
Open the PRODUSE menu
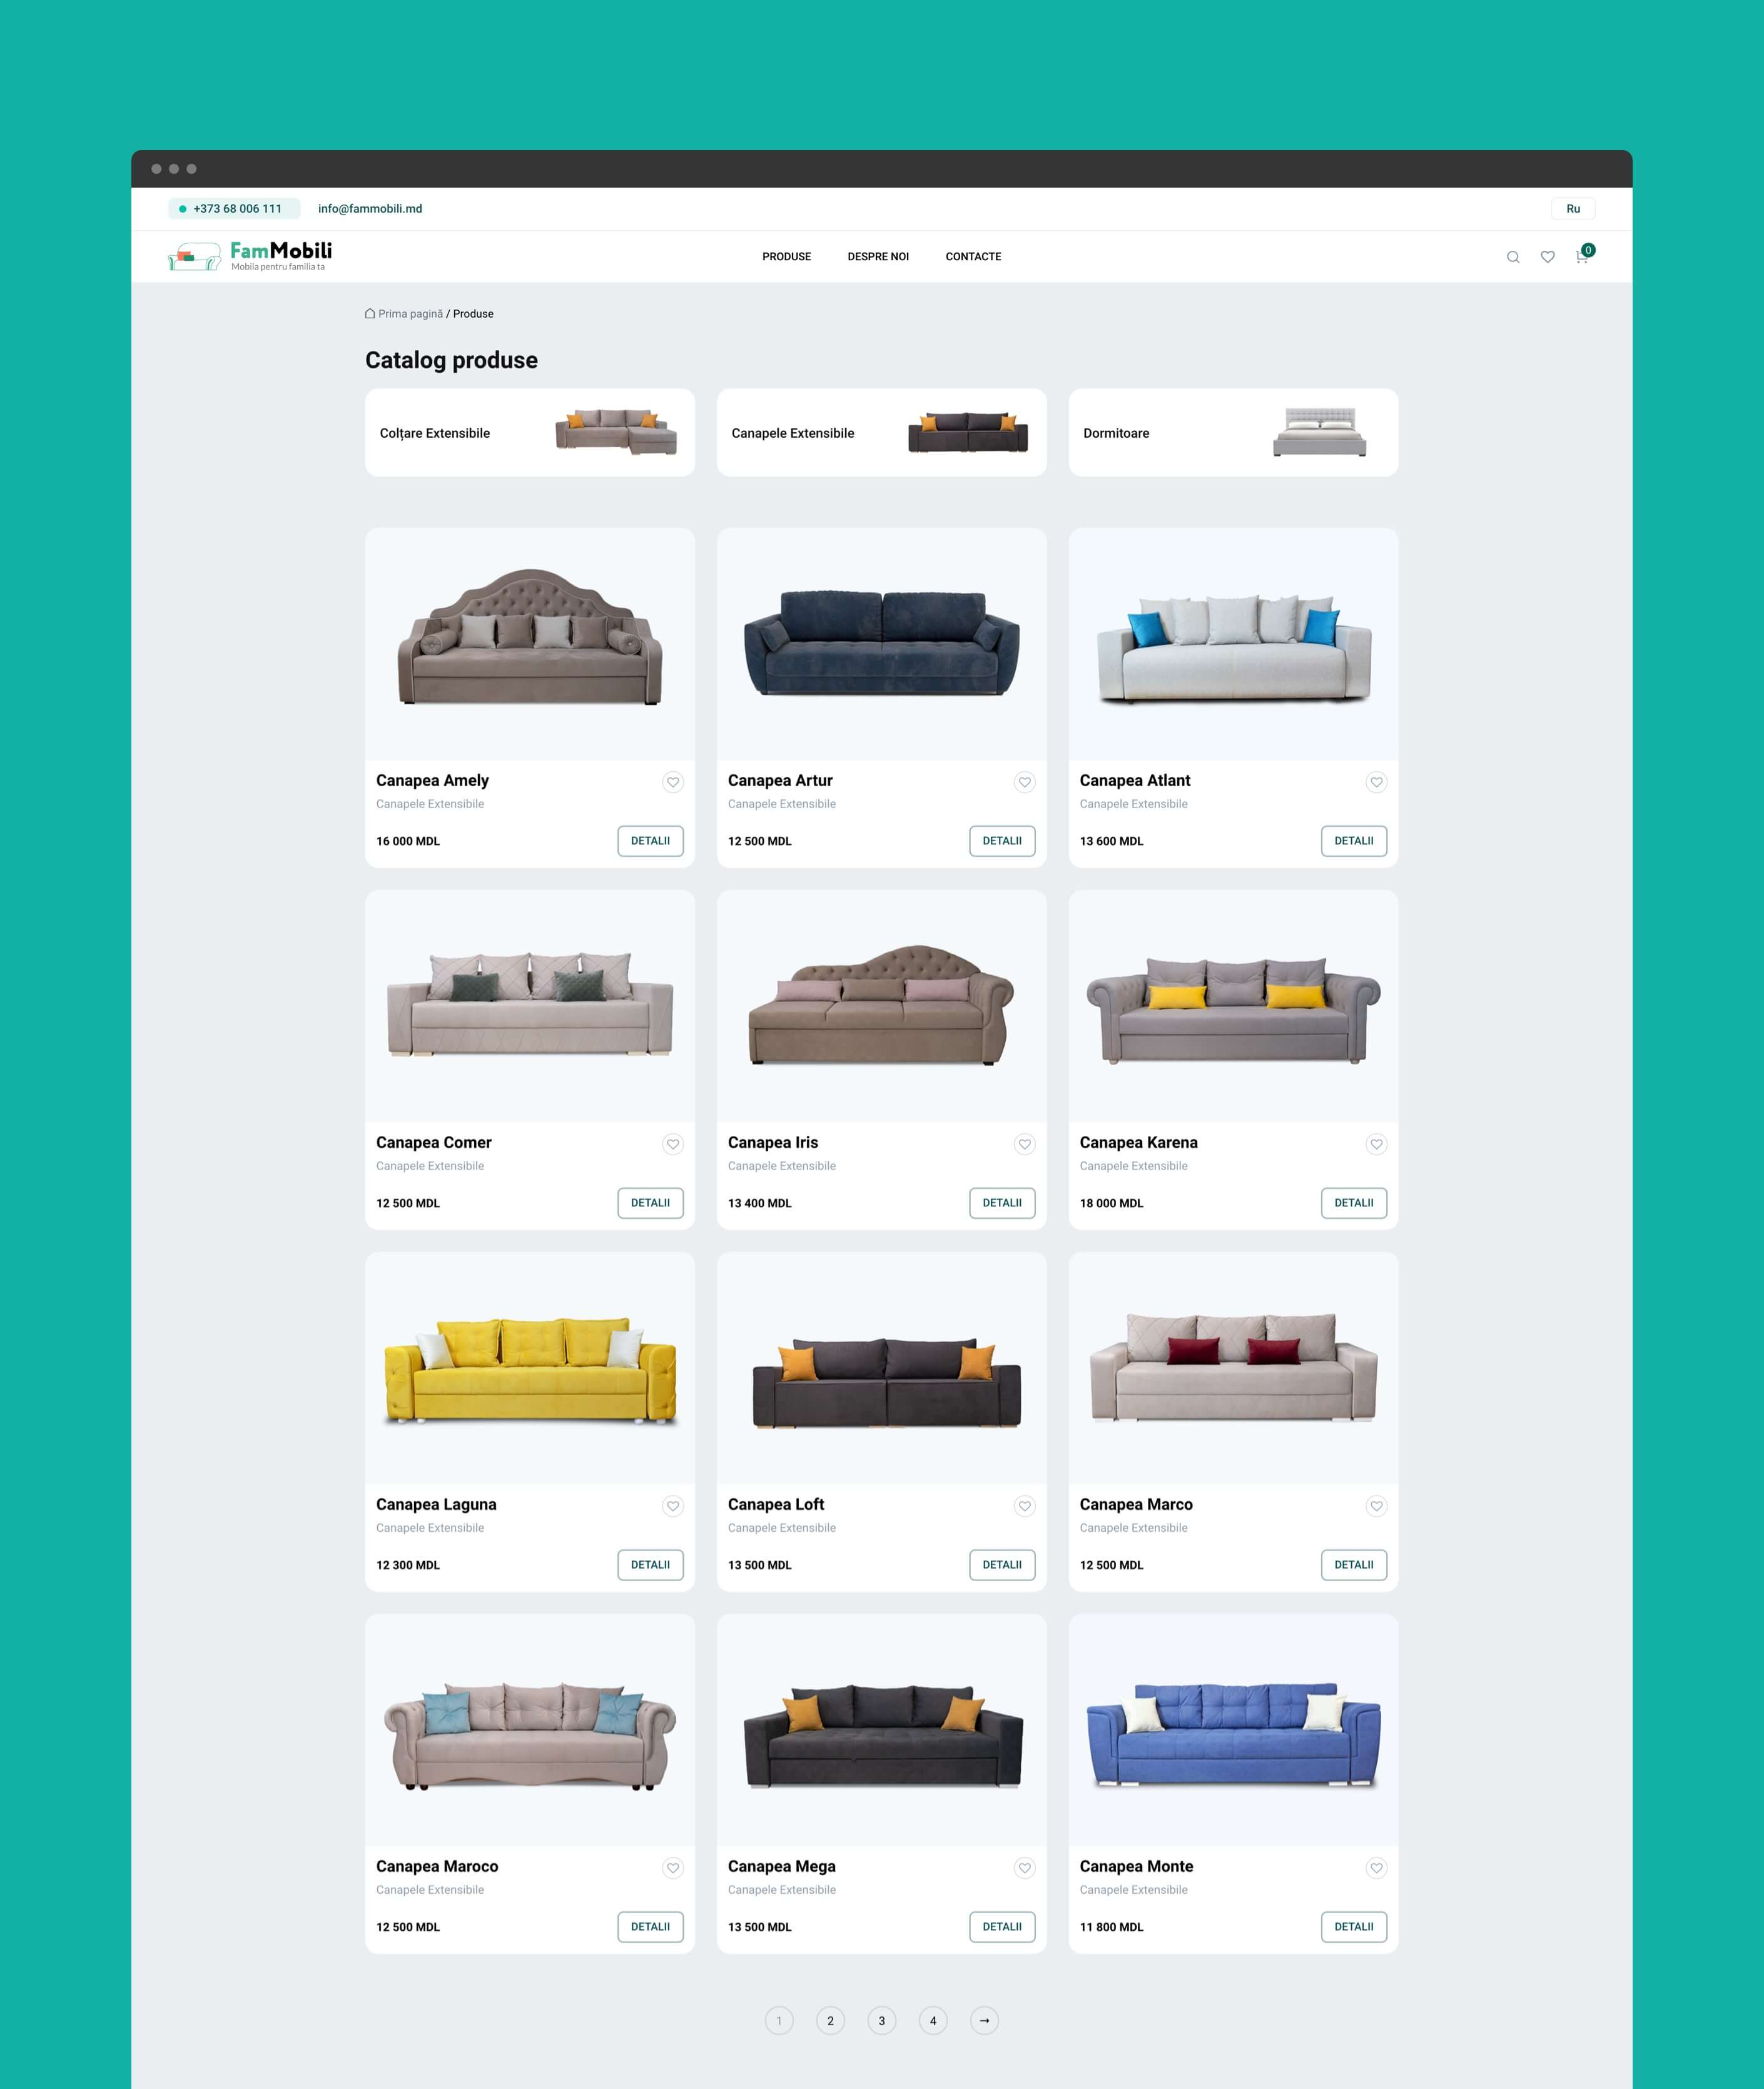787,257
